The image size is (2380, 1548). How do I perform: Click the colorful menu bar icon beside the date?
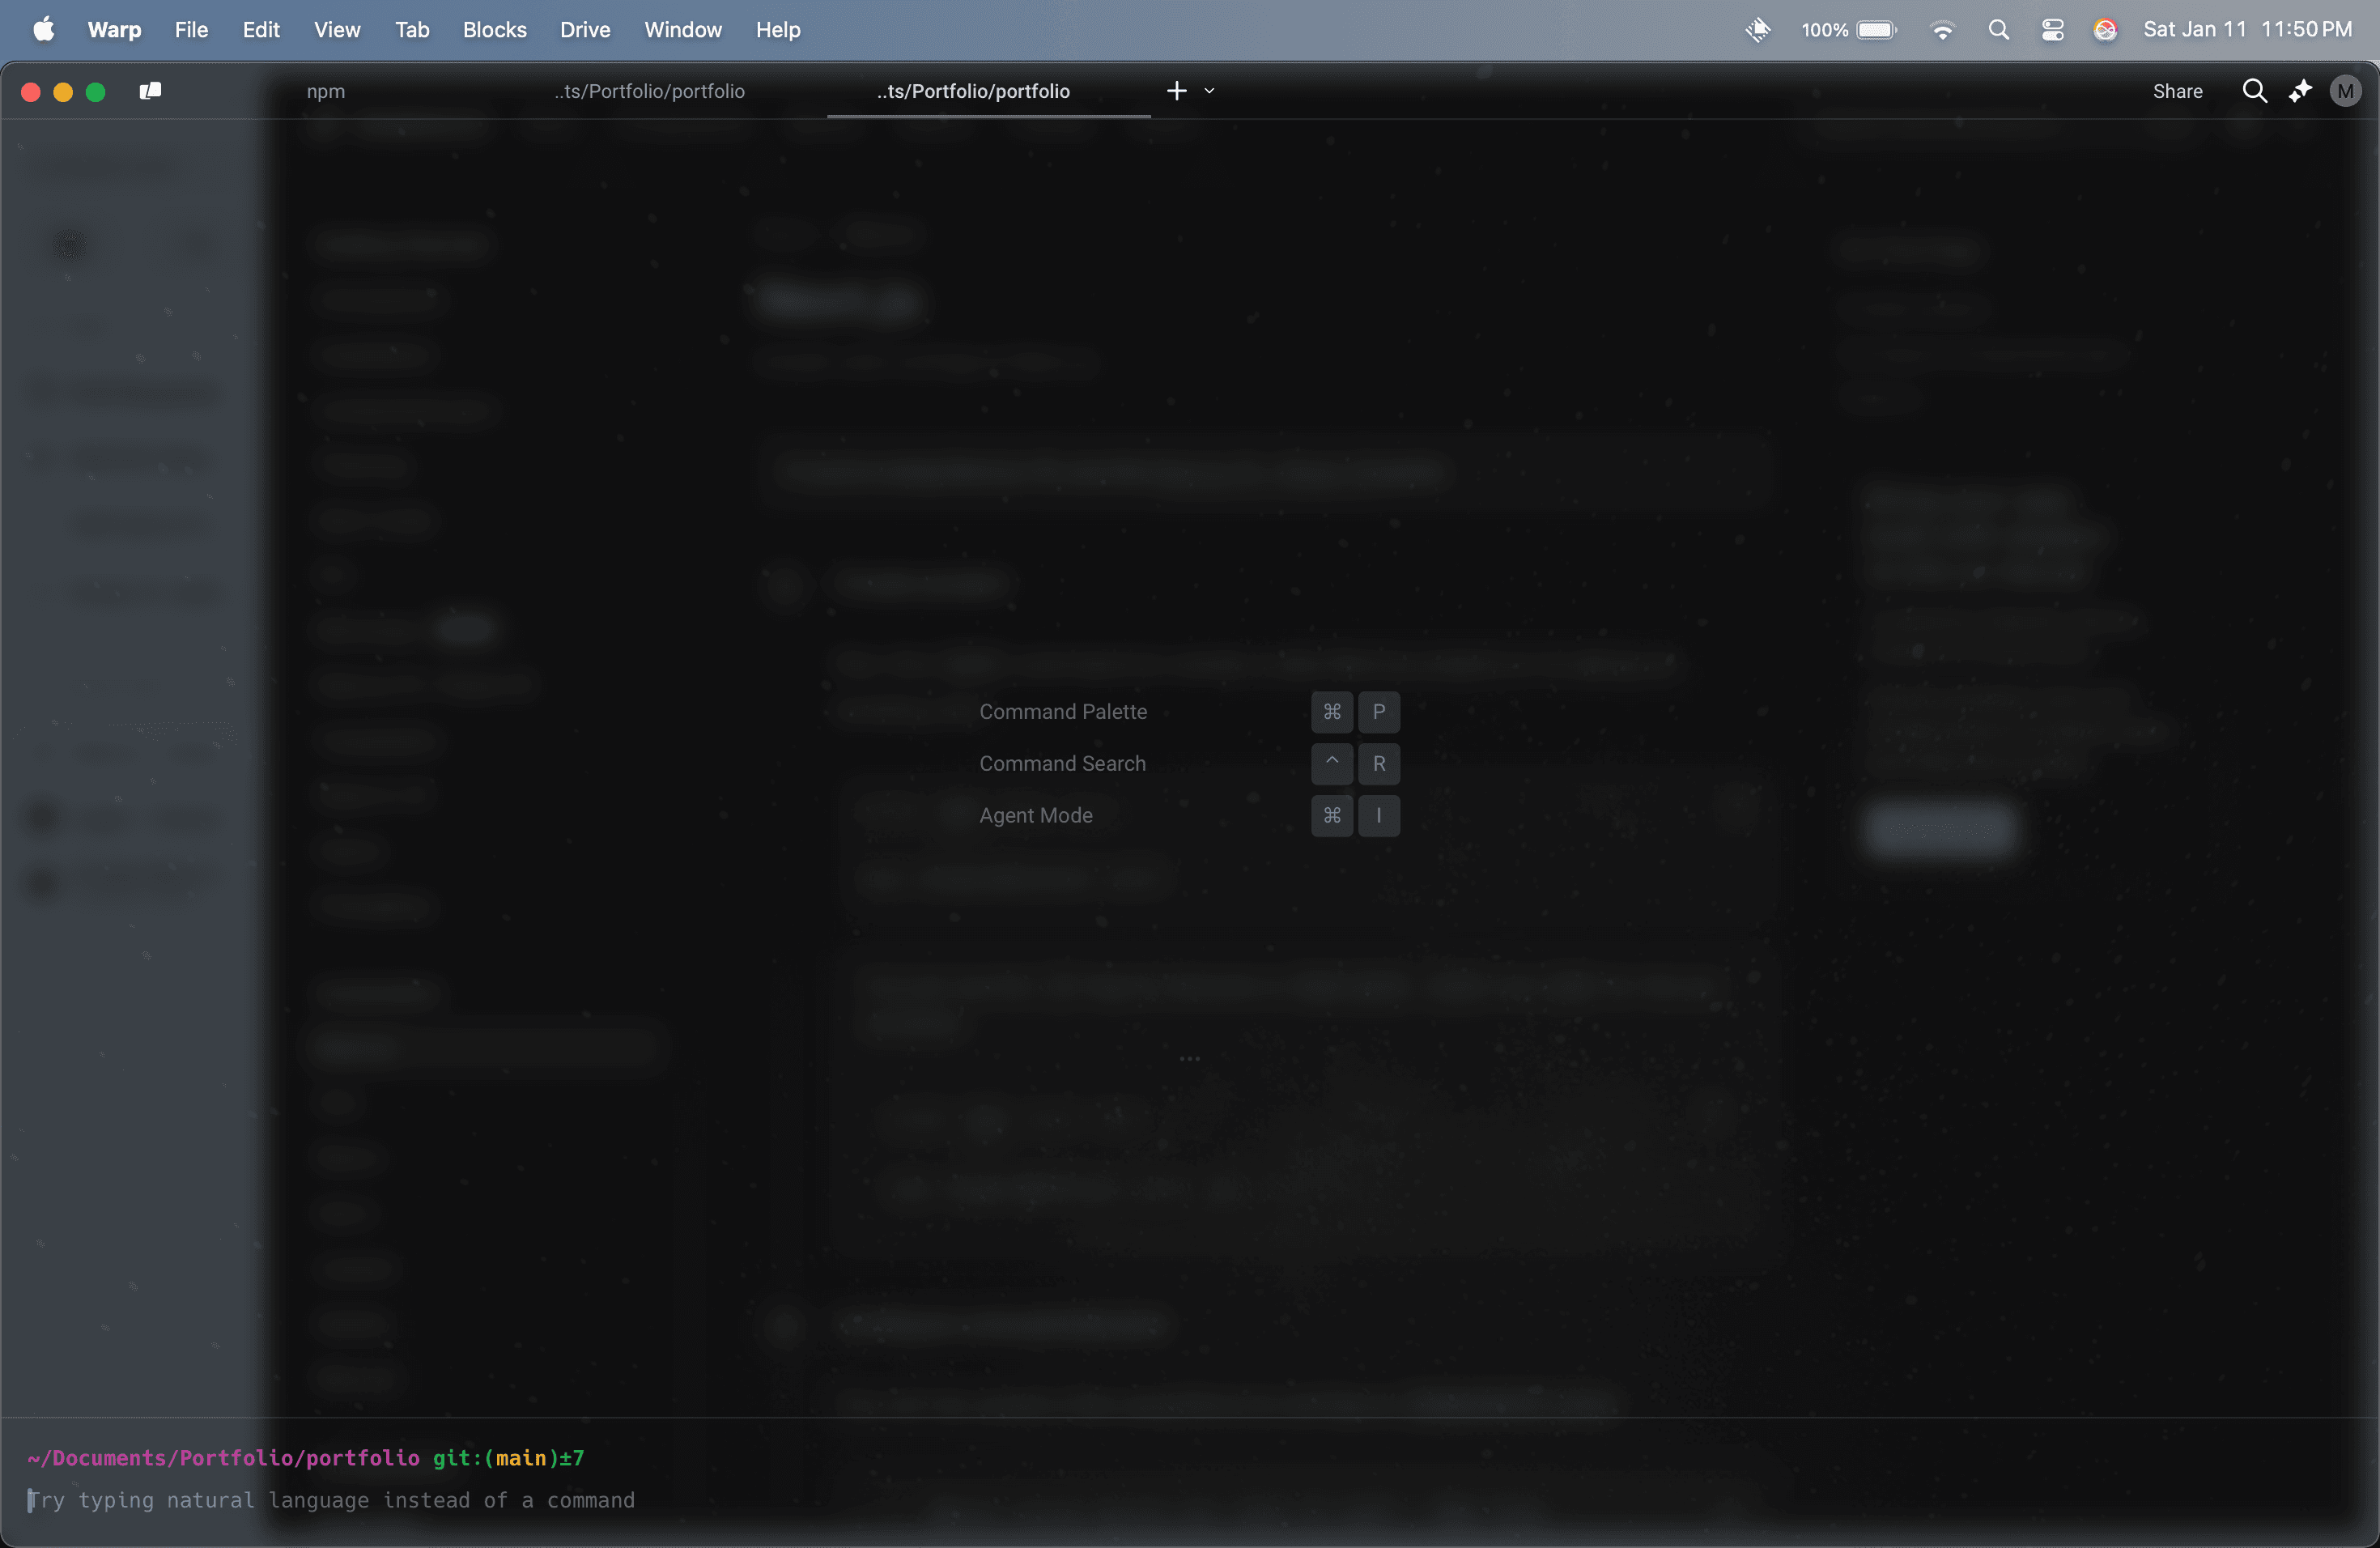[x=2105, y=30]
